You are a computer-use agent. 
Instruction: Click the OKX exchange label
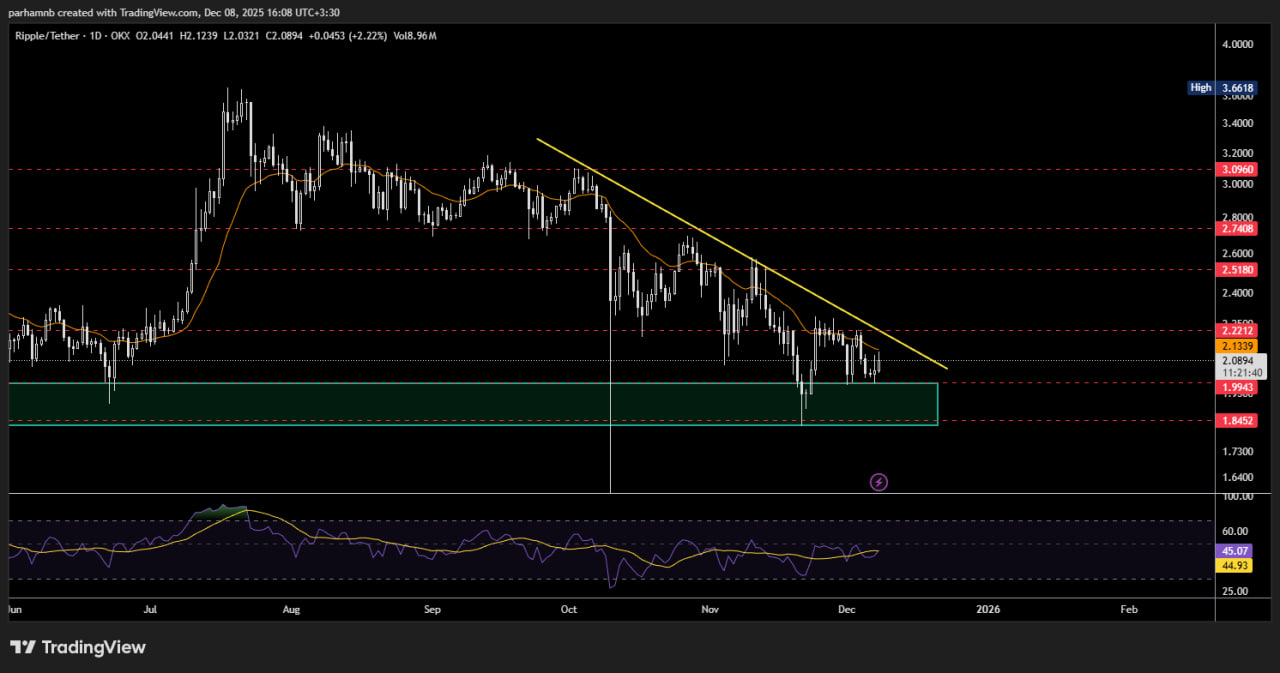120,35
